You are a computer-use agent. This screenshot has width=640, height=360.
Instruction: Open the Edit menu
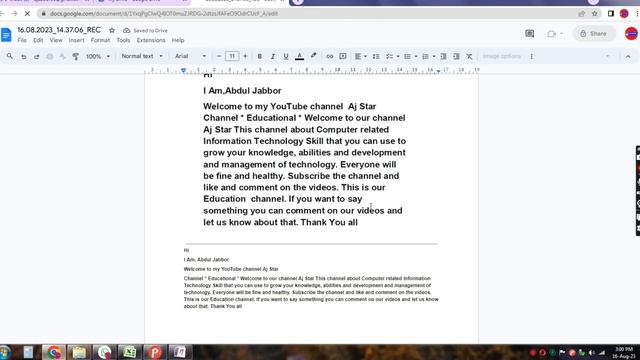38,40
